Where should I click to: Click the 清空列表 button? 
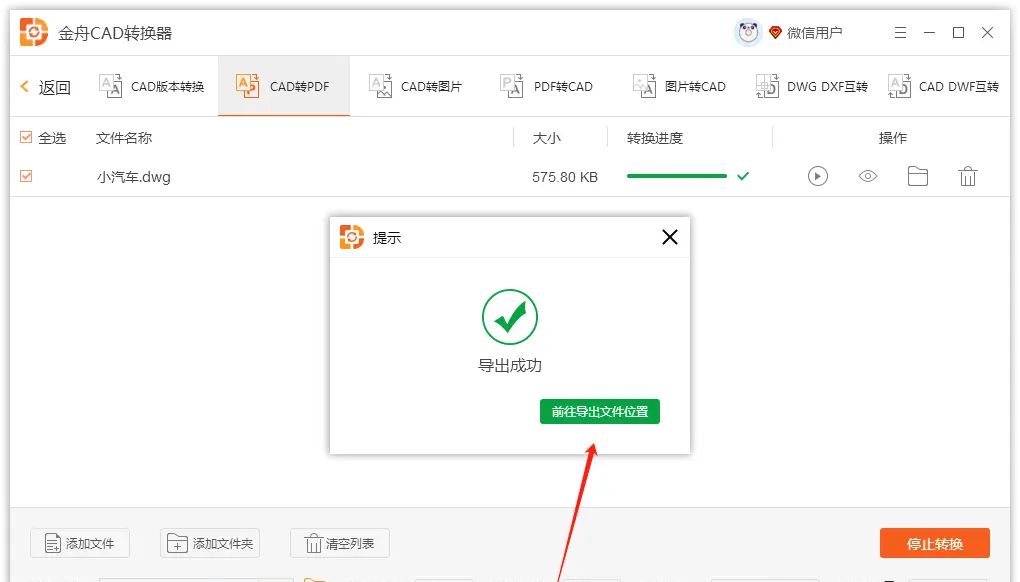coord(340,543)
